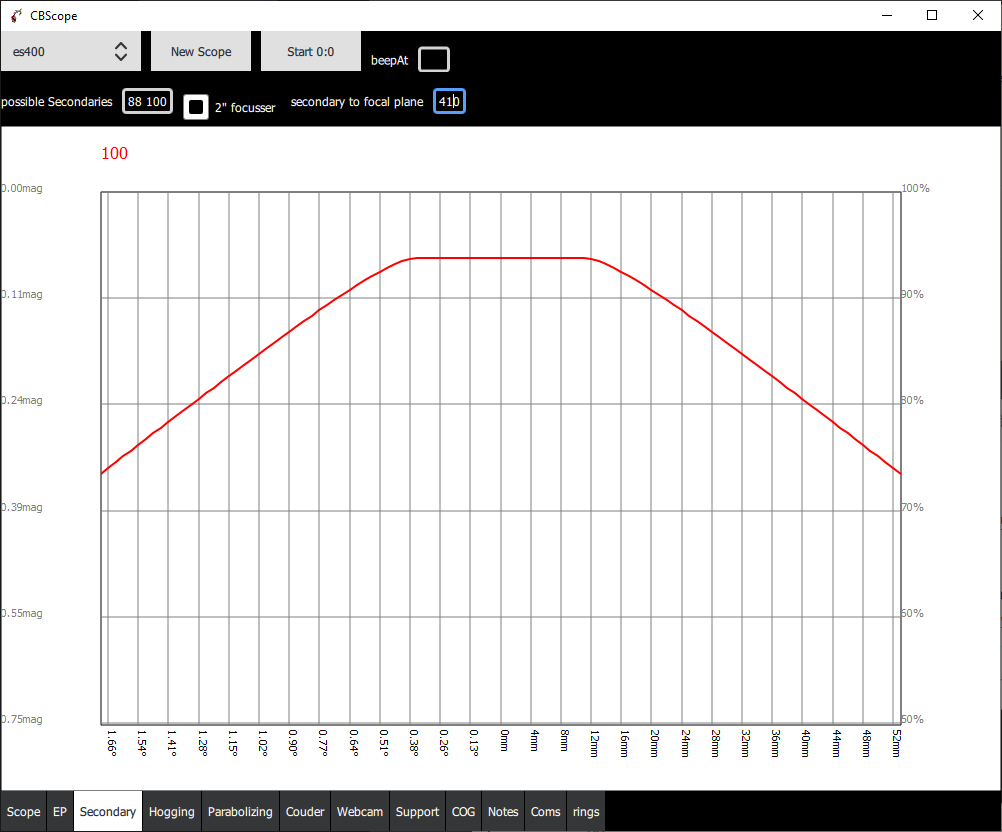Switch to the Scope tab

(x=24, y=811)
